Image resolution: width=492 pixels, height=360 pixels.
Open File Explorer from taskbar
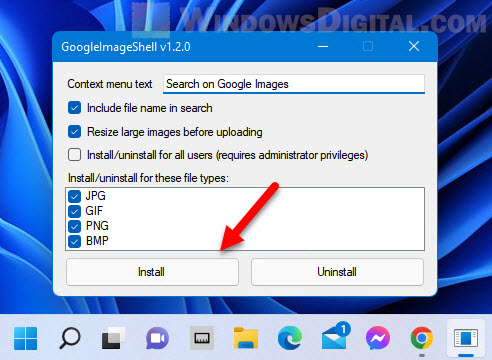pos(246,338)
